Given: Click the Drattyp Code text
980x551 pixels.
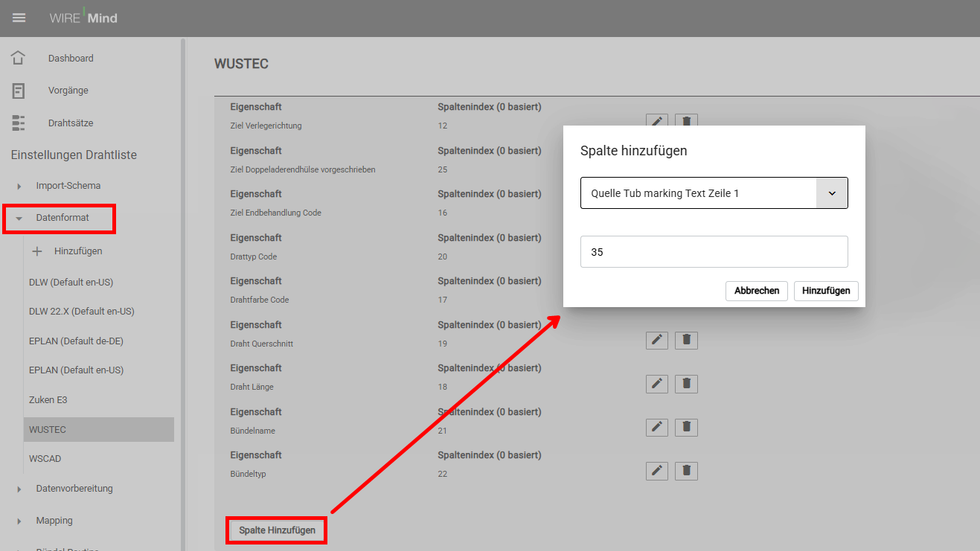Looking at the screenshot, I should coord(253,257).
